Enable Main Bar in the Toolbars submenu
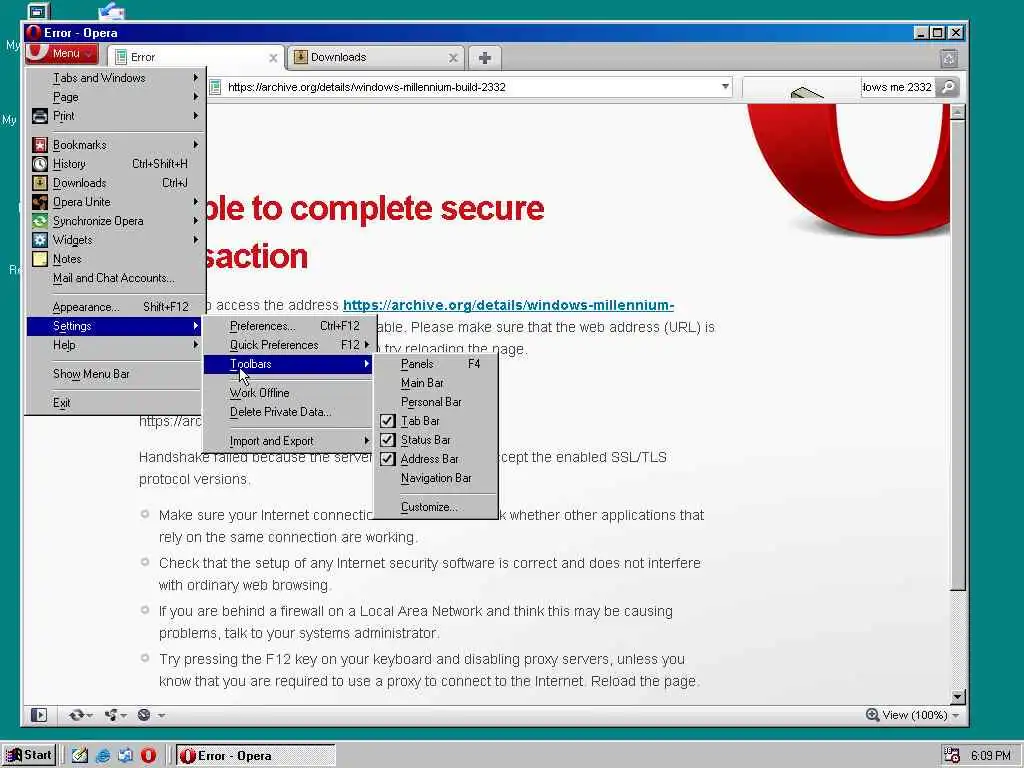This screenshot has width=1024, height=768. (x=436, y=383)
